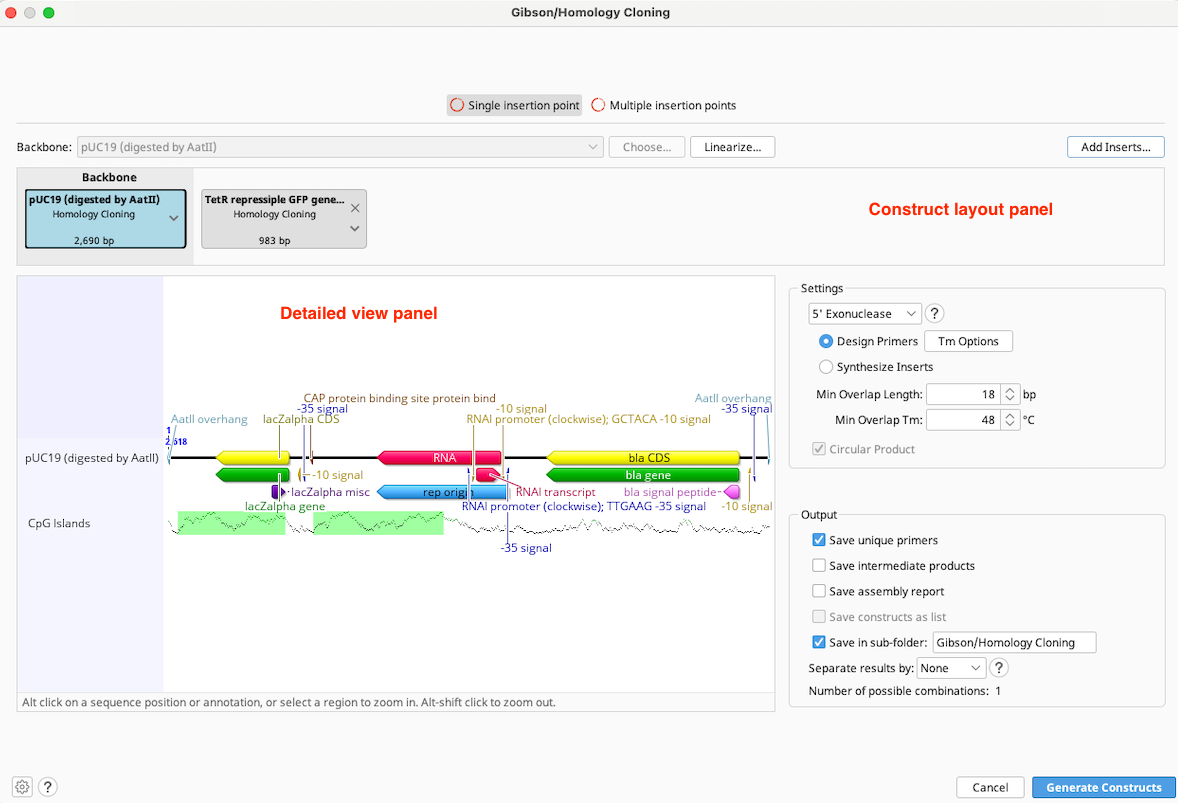
Task: Click the second green CpG island region
Action: coord(378,523)
